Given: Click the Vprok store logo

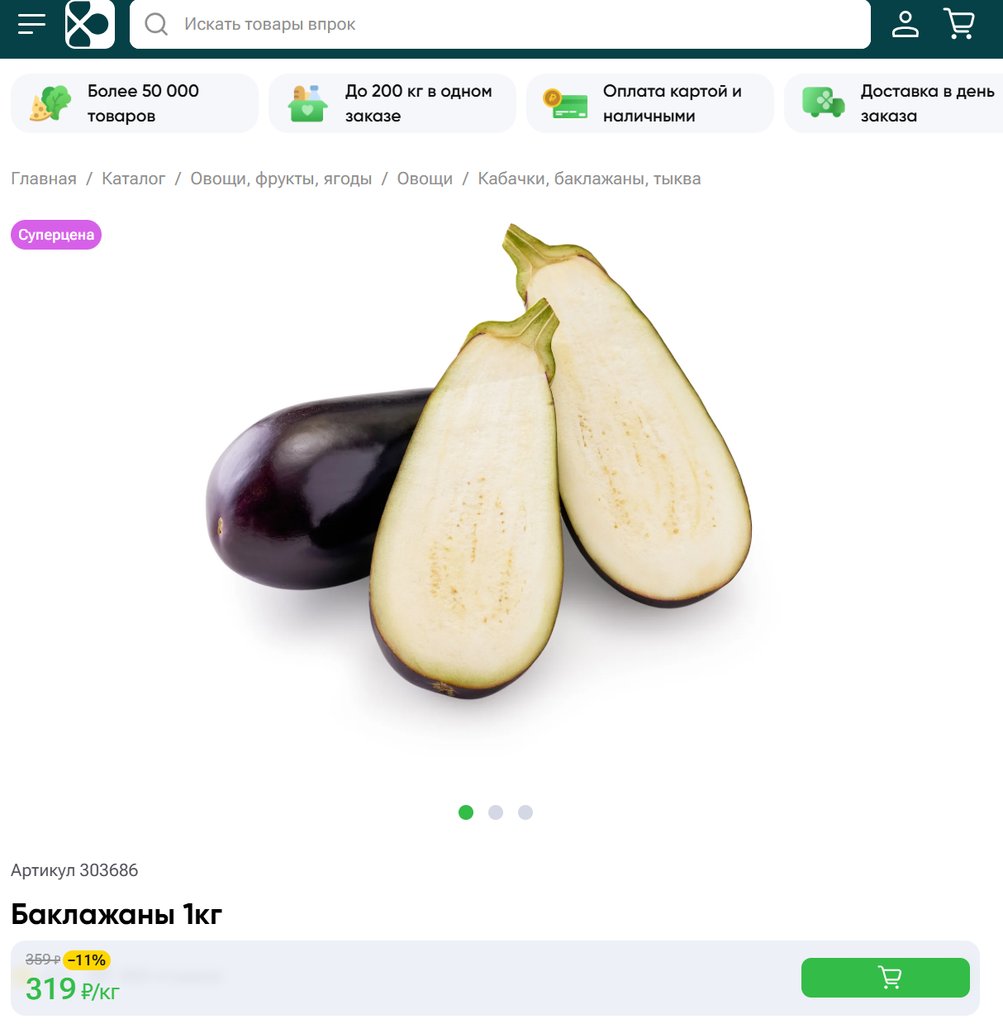Looking at the screenshot, I should click(90, 24).
